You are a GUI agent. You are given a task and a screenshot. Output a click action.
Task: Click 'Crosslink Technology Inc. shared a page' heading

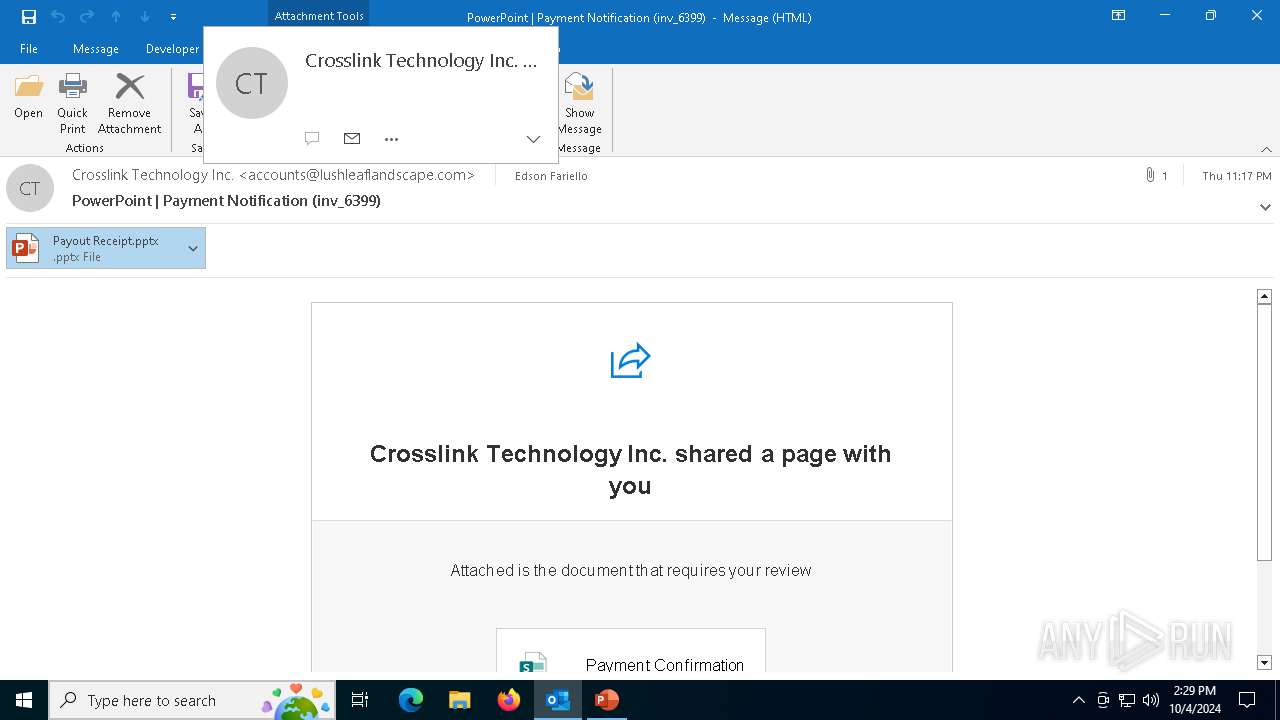pos(630,470)
